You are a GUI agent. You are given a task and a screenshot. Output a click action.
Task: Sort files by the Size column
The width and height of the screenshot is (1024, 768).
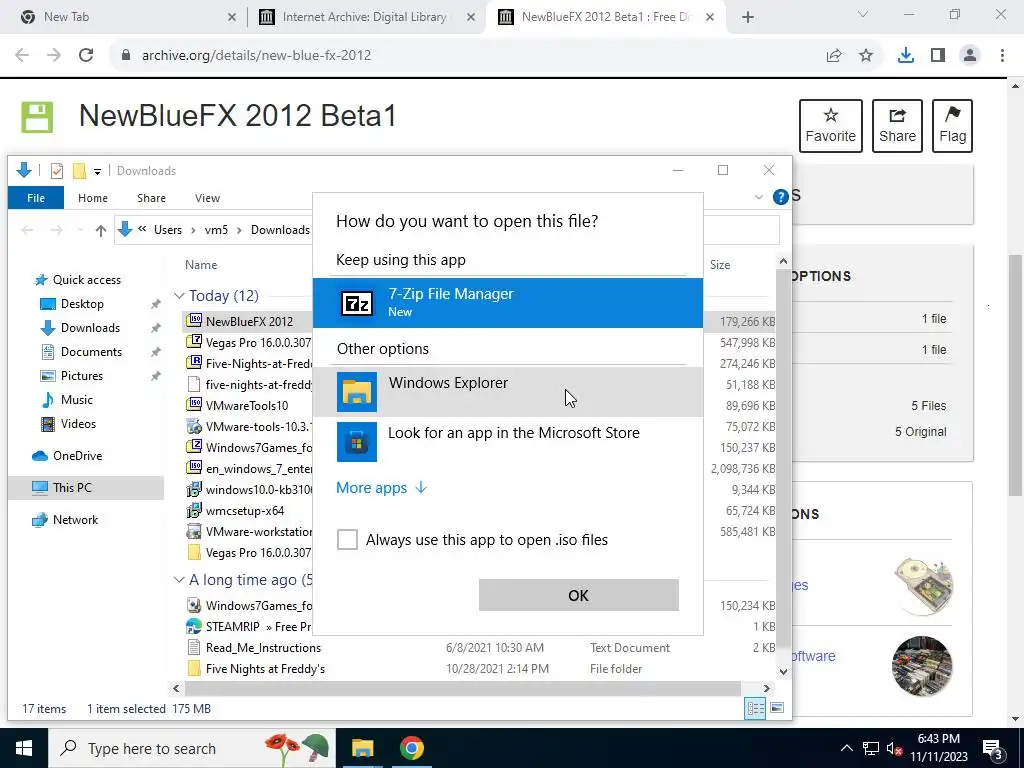pyautogui.click(x=720, y=264)
